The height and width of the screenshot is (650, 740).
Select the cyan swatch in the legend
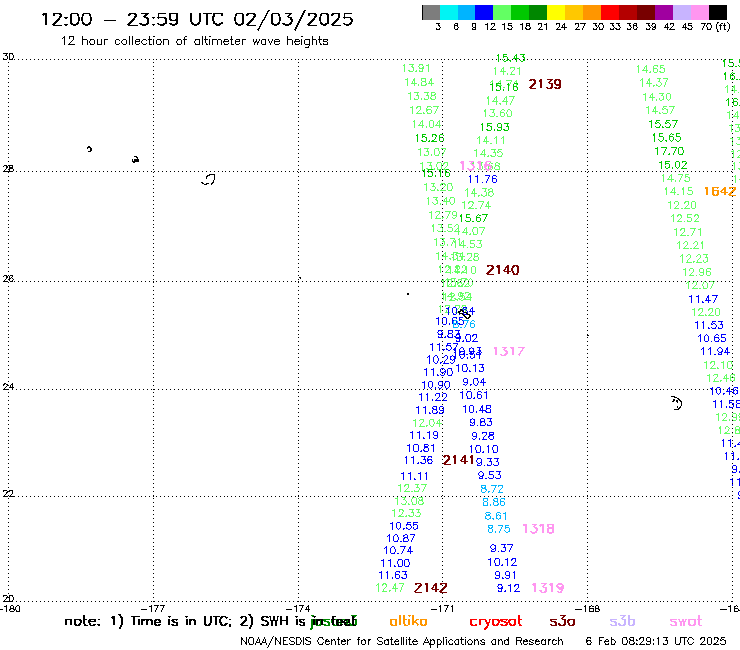449,12
